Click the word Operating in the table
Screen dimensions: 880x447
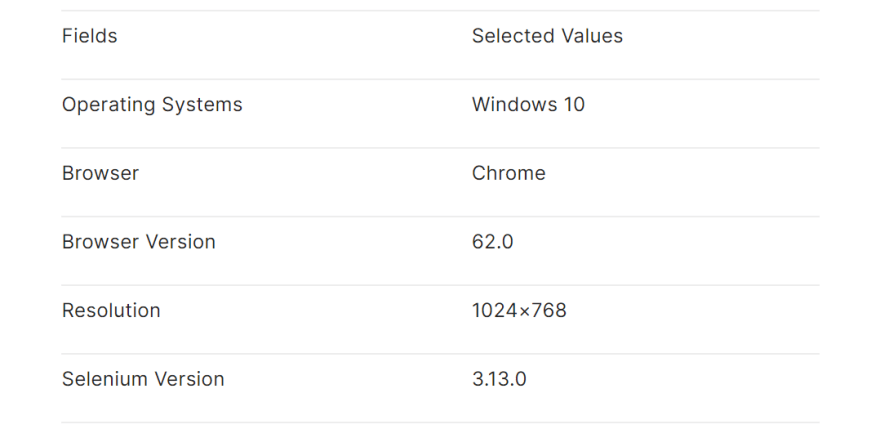click(x=108, y=105)
